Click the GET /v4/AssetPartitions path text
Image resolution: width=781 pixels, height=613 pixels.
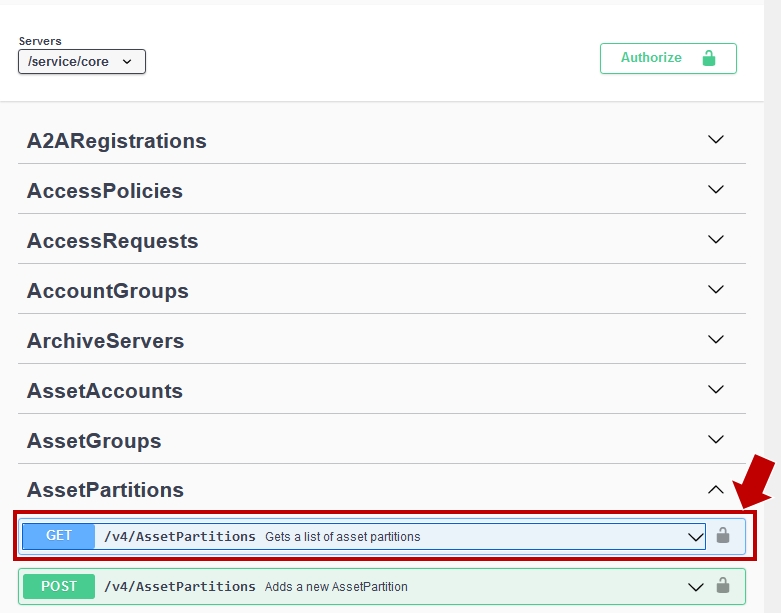180,537
